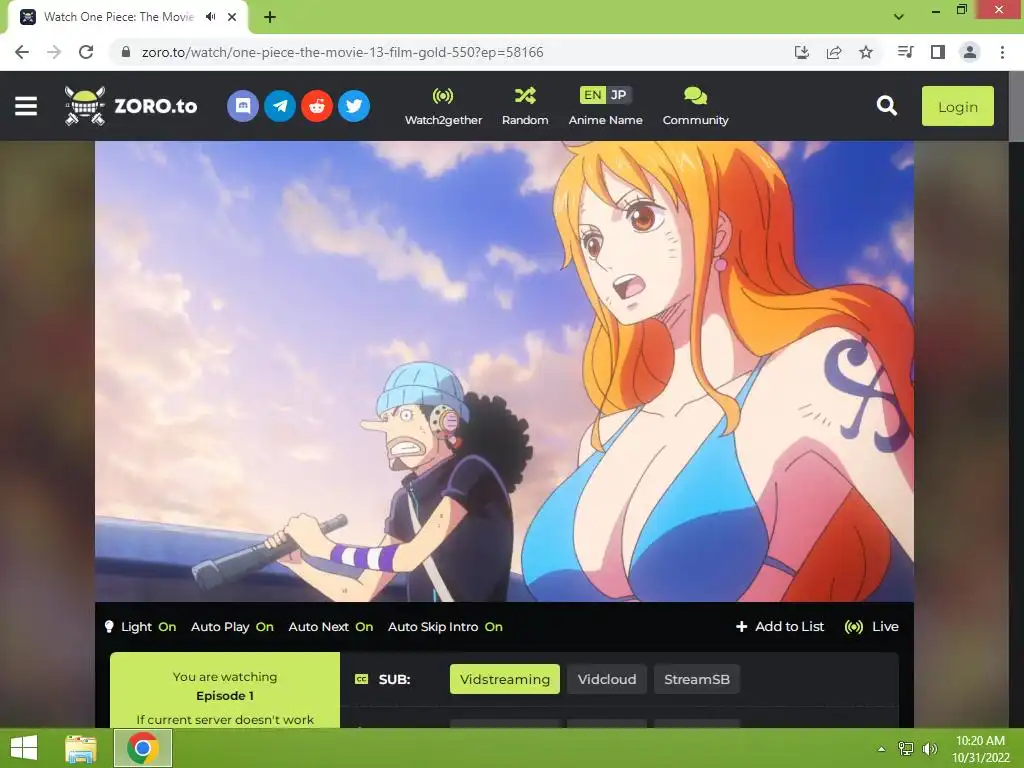The image size is (1024, 768).
Task: Click the install app icon in address bar
Action: [802, 52]
